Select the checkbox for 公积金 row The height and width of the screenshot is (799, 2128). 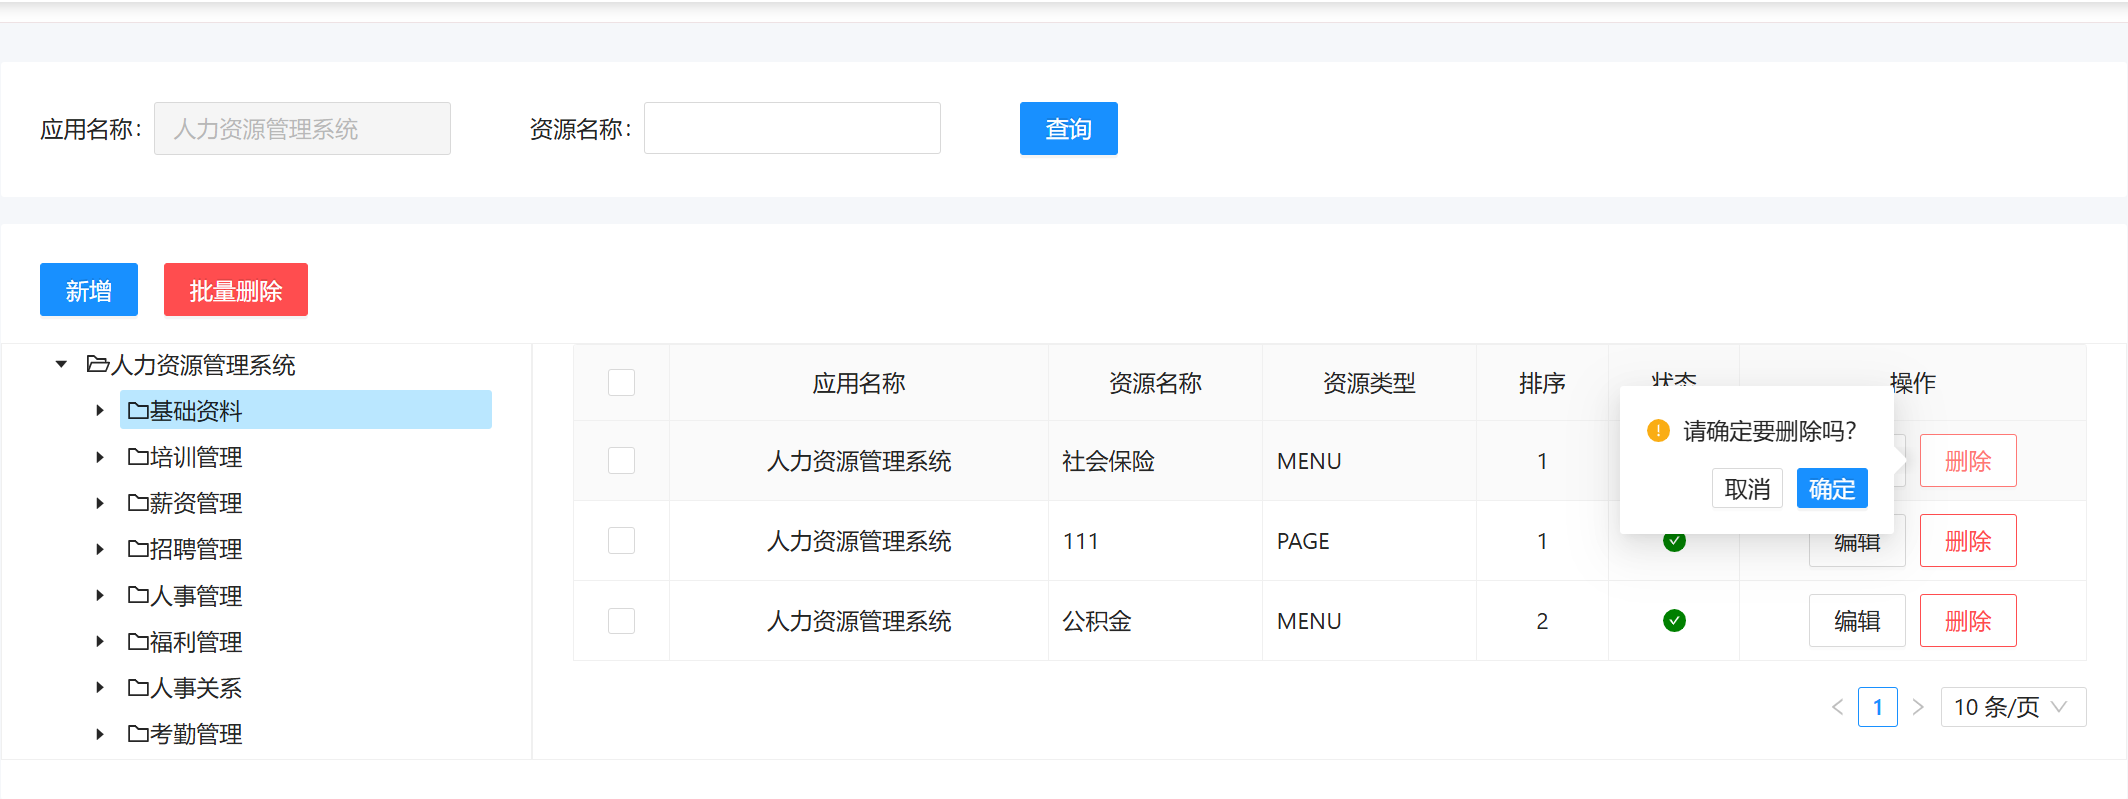[621, 621]
